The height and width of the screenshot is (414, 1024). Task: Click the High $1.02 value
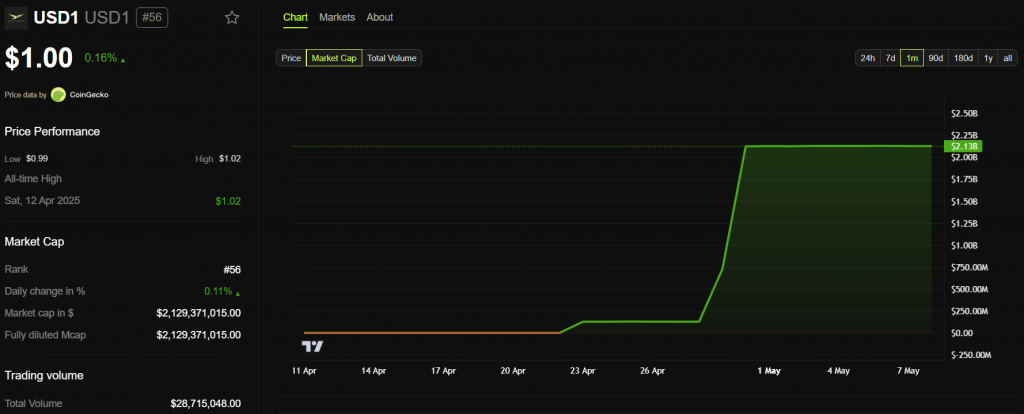click(x=230, y=159)
